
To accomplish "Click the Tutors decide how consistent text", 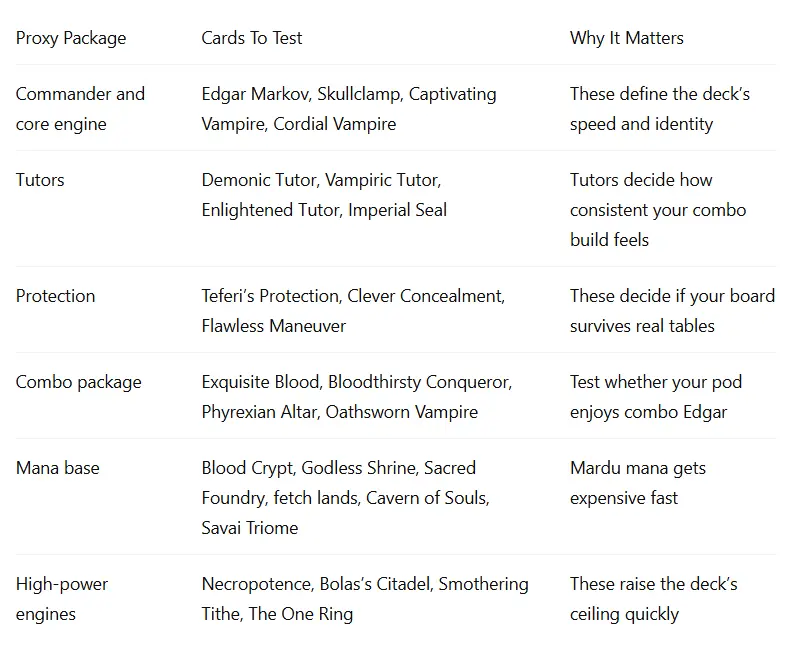I will point(658,210).
